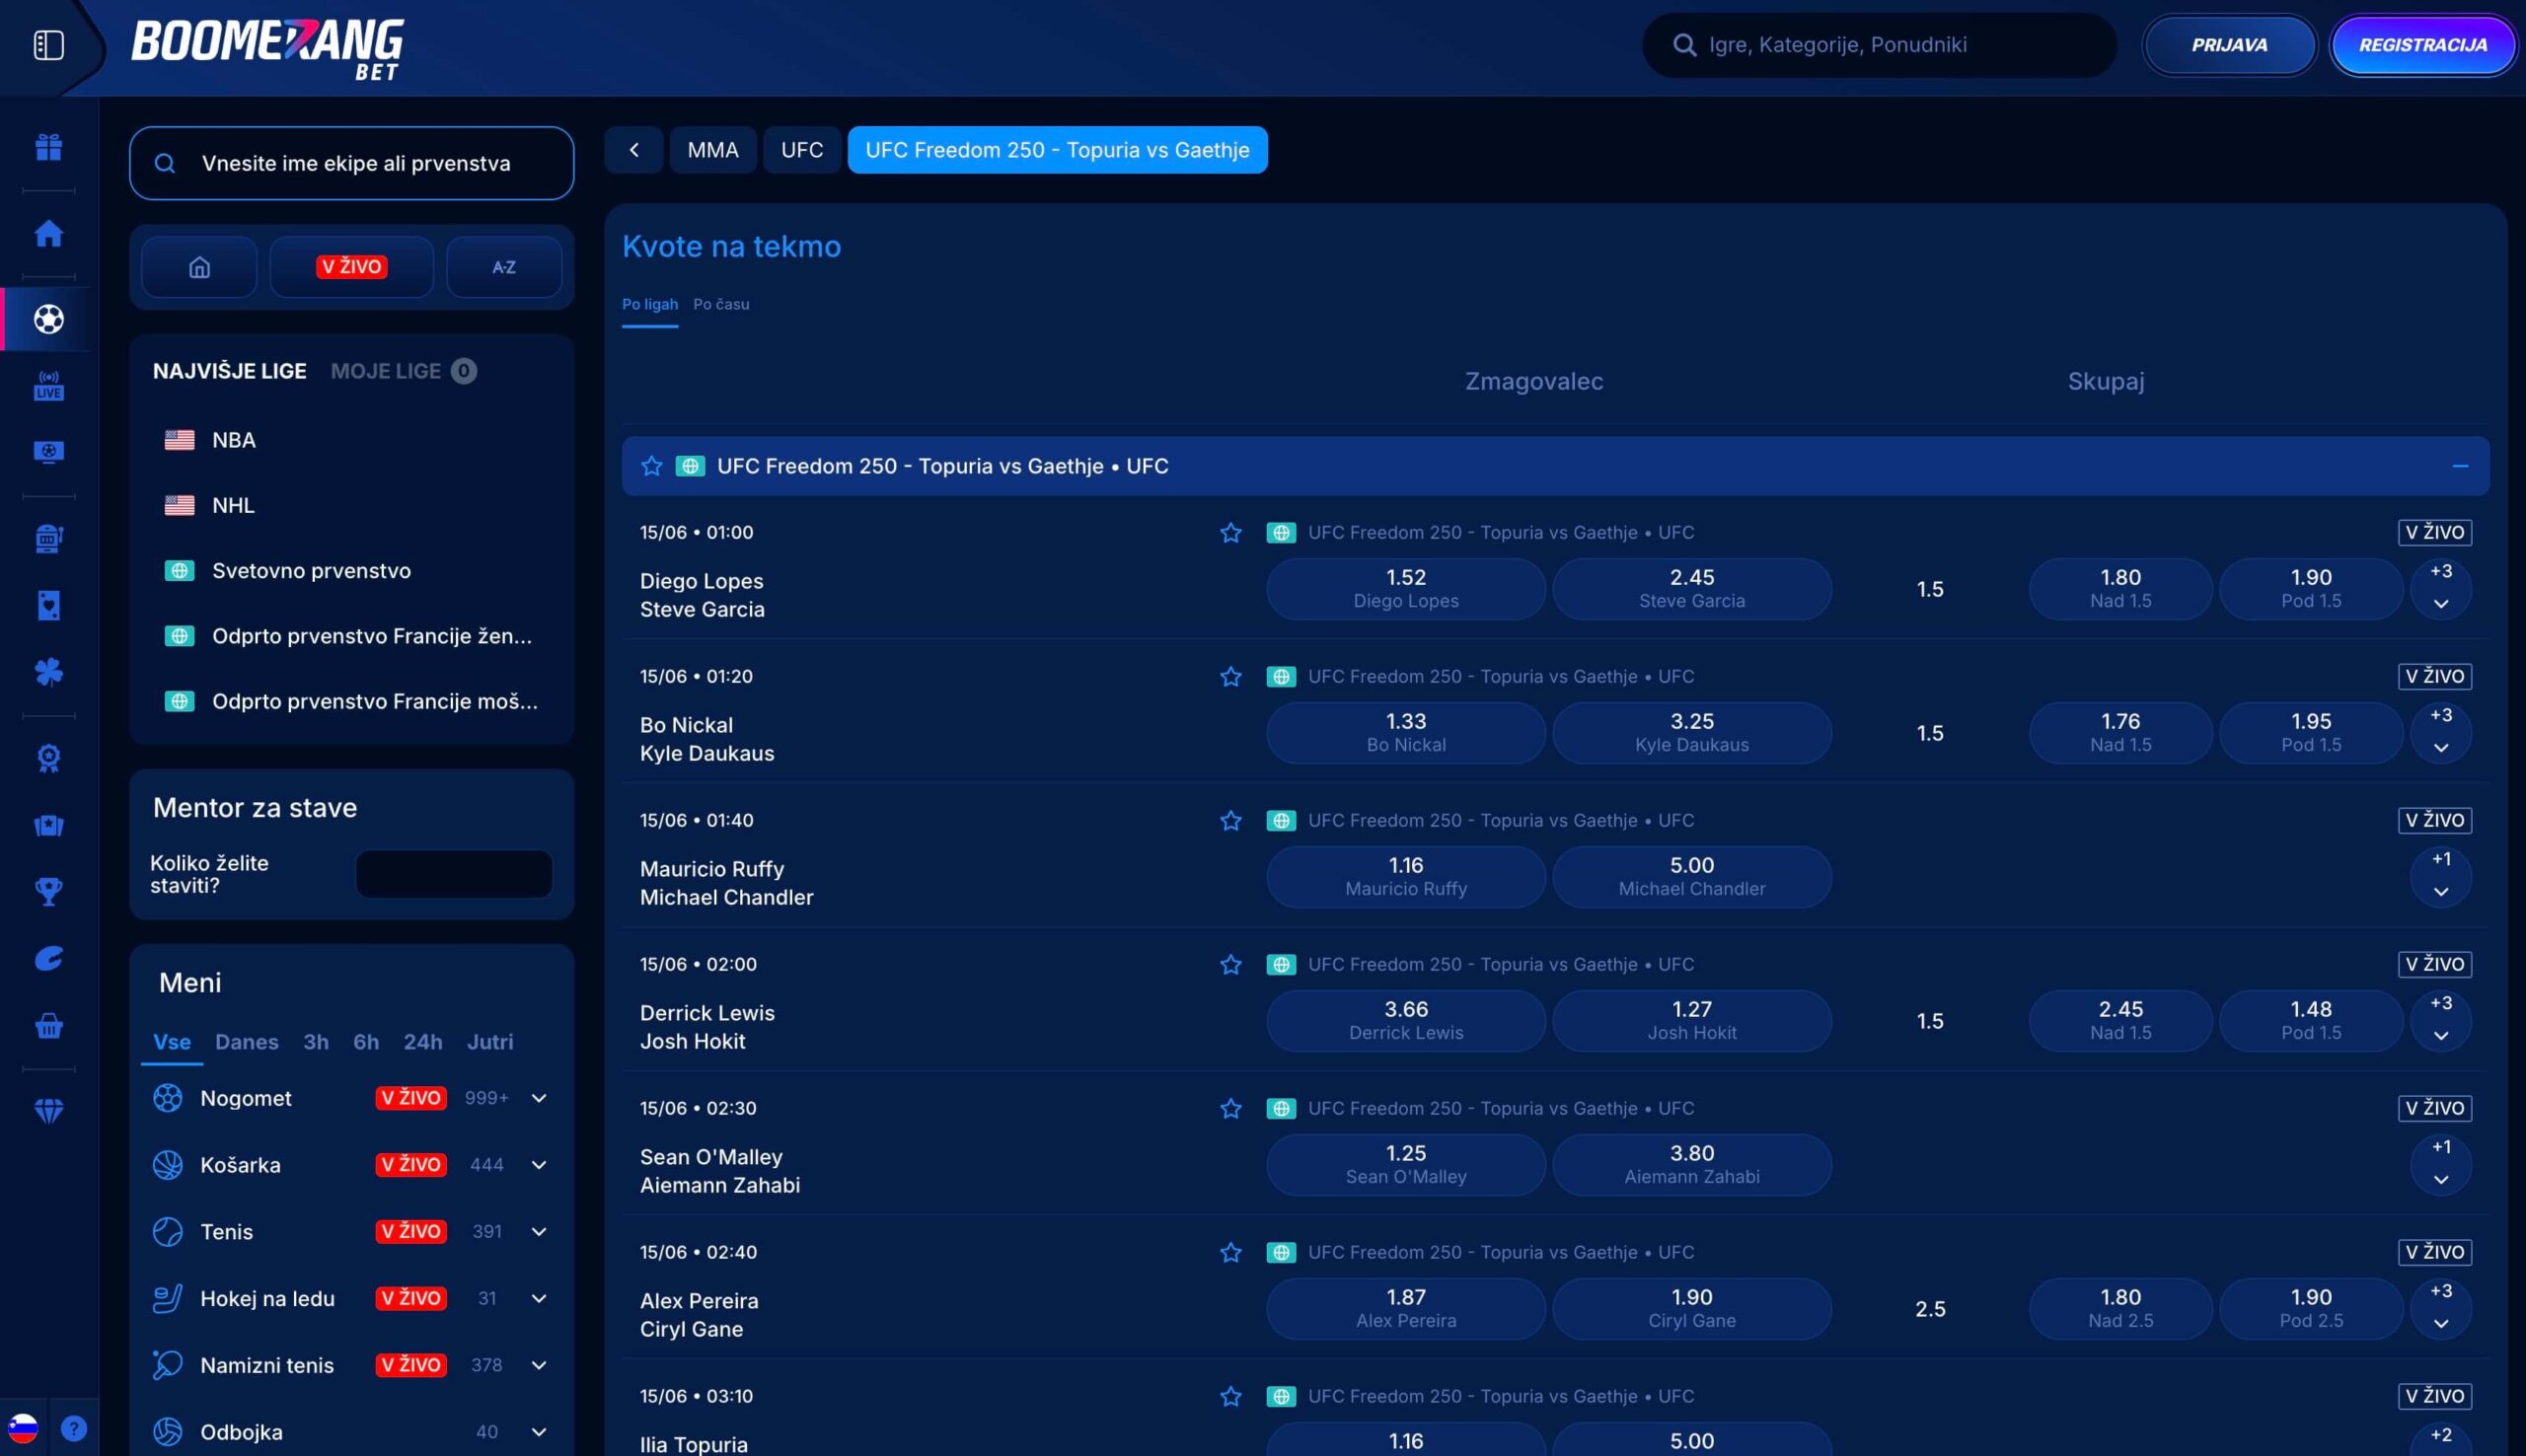Screen dimensions: 2526x1456
Task: Open the award badge sidebar icon
Action: click(x=48, y=758)
